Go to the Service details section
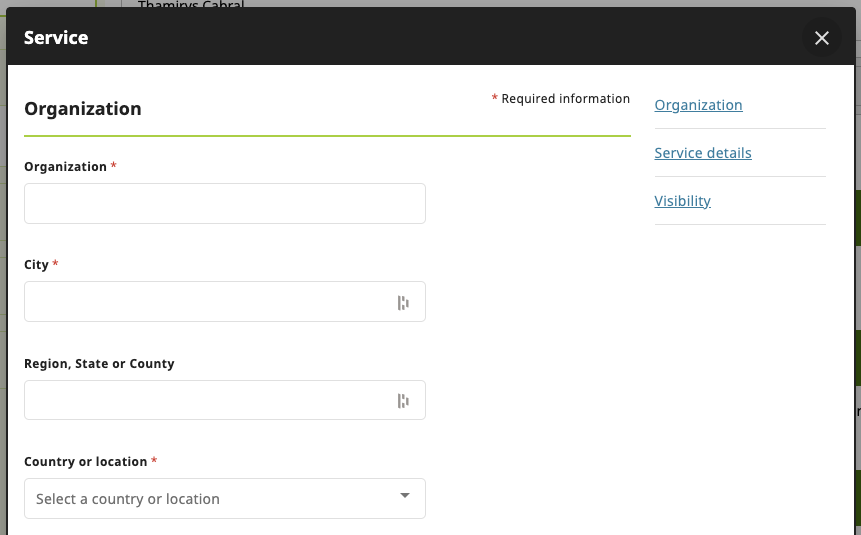This screenshot has width=861, height=535. click(x=703, y=153)
